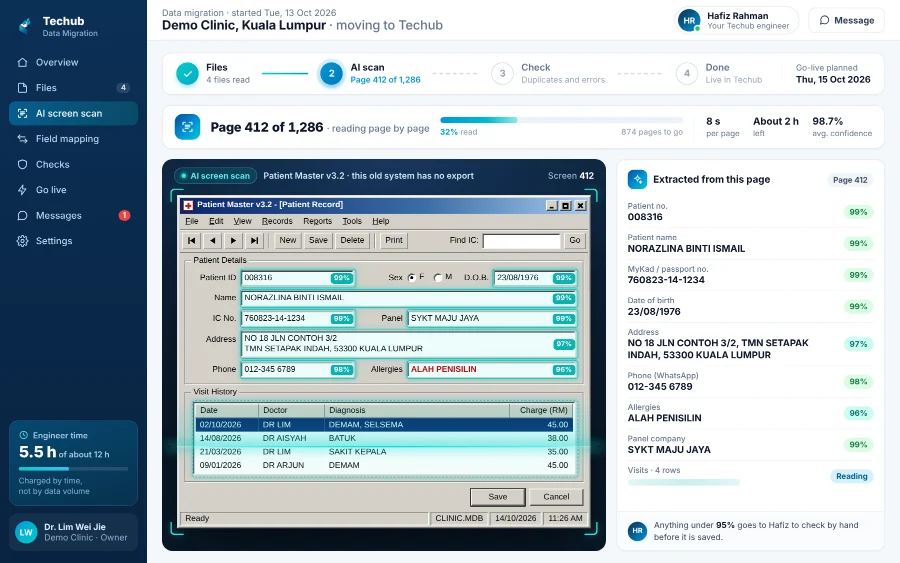Click the Allergies field ALAH PENISILIN
900x563 pixels.
click(x=492, y=370)
